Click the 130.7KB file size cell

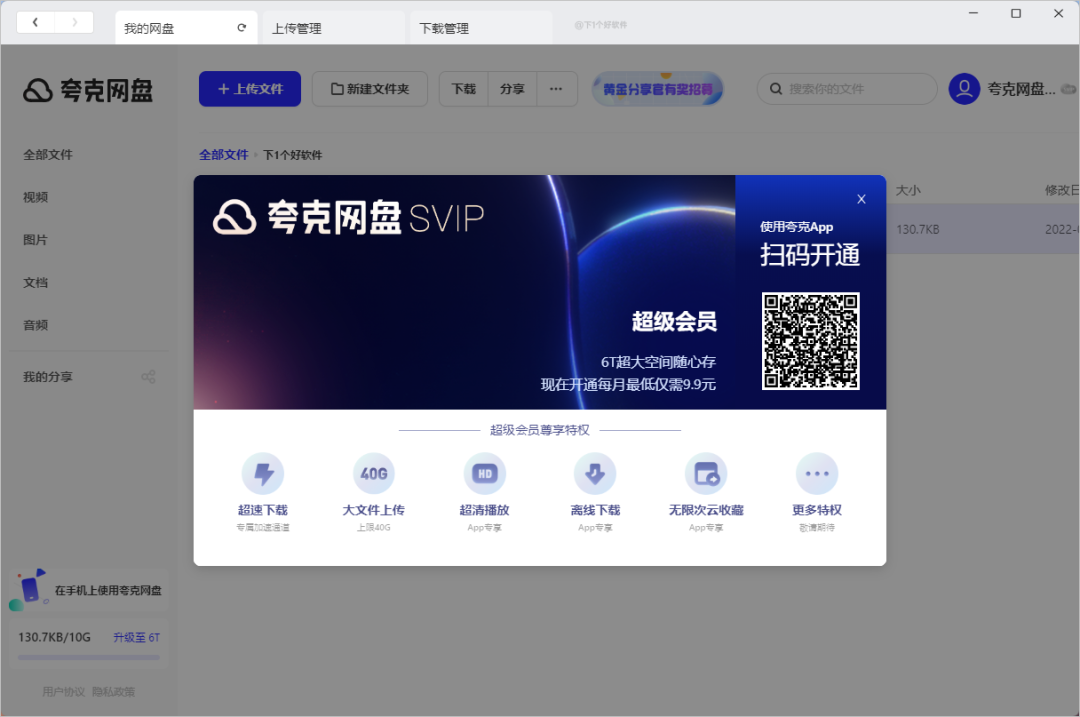click(x=917, y=229)
